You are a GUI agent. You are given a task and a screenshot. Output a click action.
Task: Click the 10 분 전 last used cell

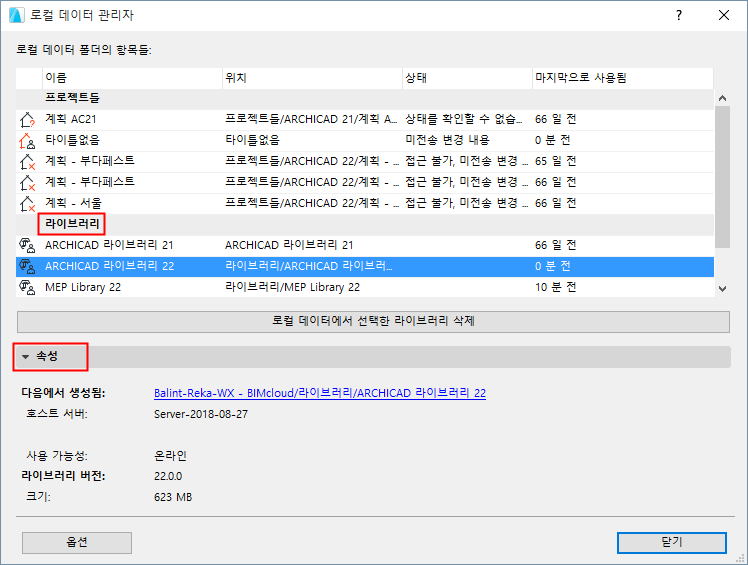pos(555,287)
